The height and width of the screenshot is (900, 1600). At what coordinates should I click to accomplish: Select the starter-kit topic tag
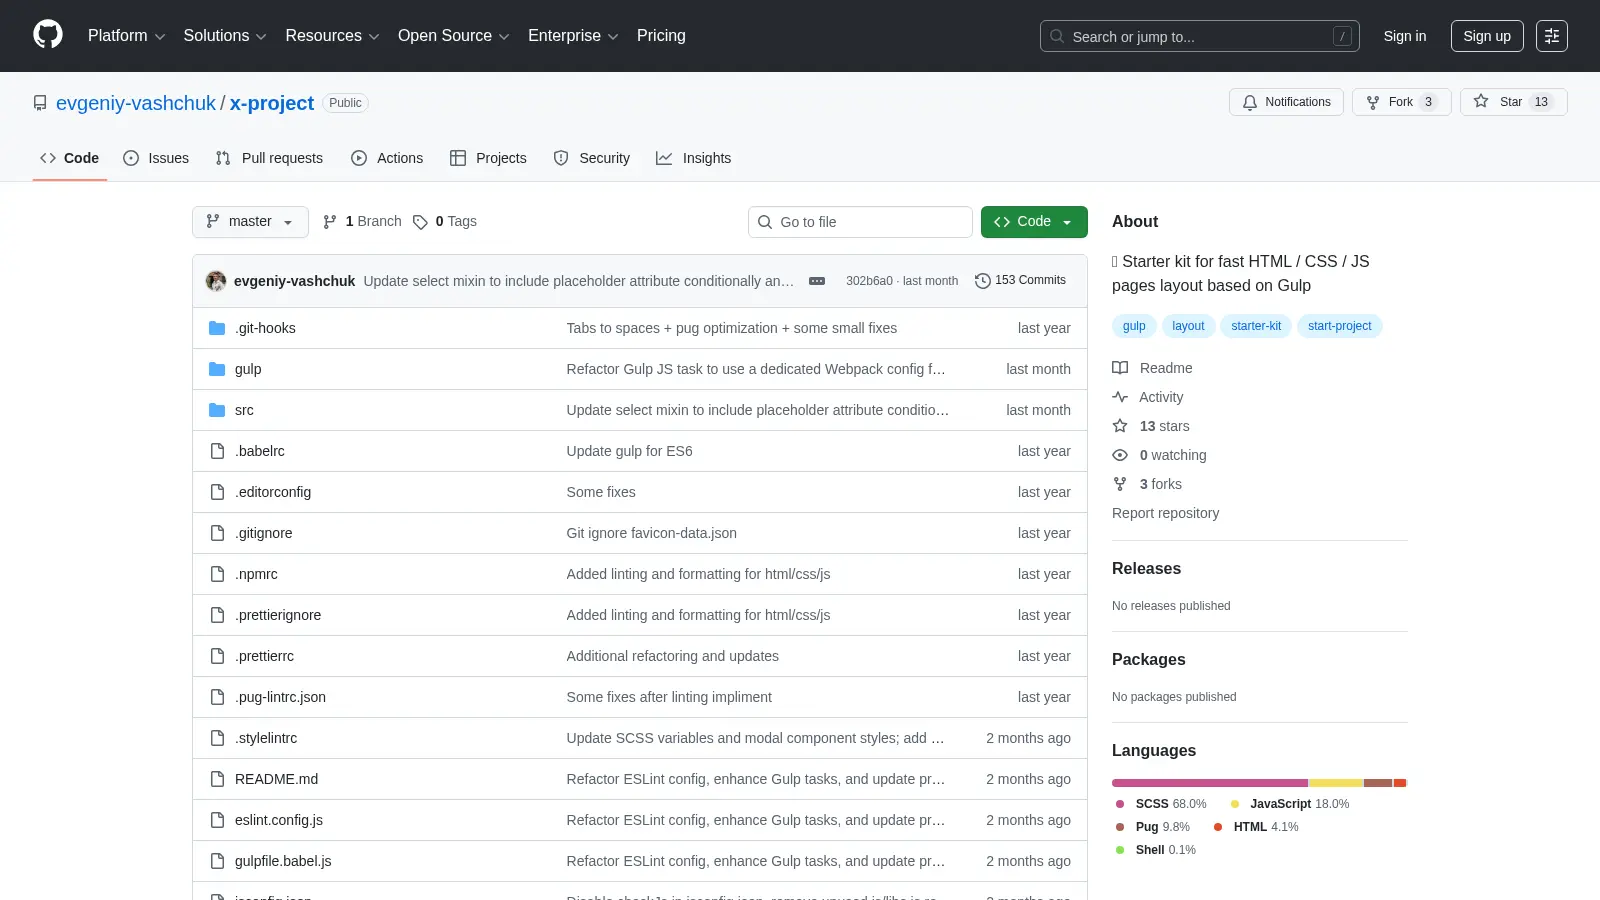tap(1256, 326)
